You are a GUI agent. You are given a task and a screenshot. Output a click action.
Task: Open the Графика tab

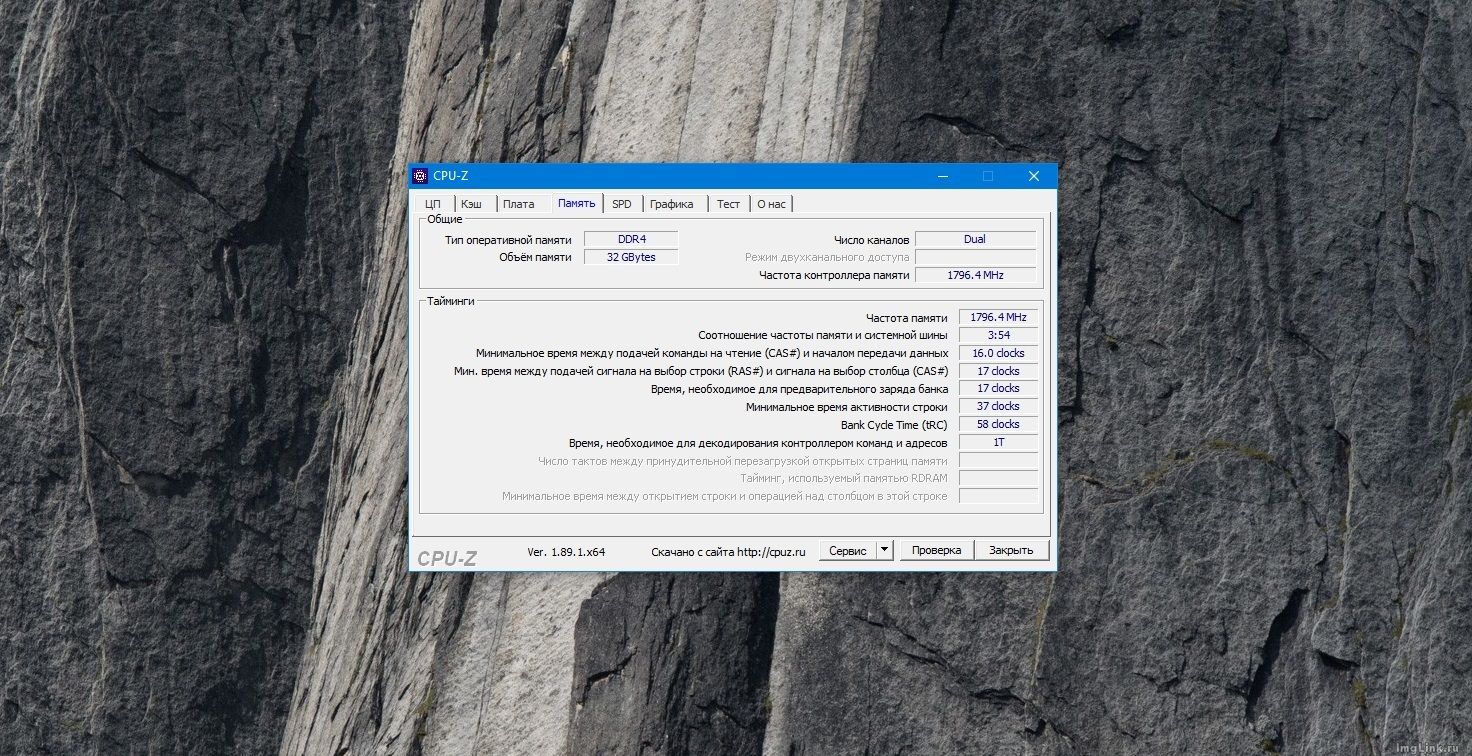672,204
